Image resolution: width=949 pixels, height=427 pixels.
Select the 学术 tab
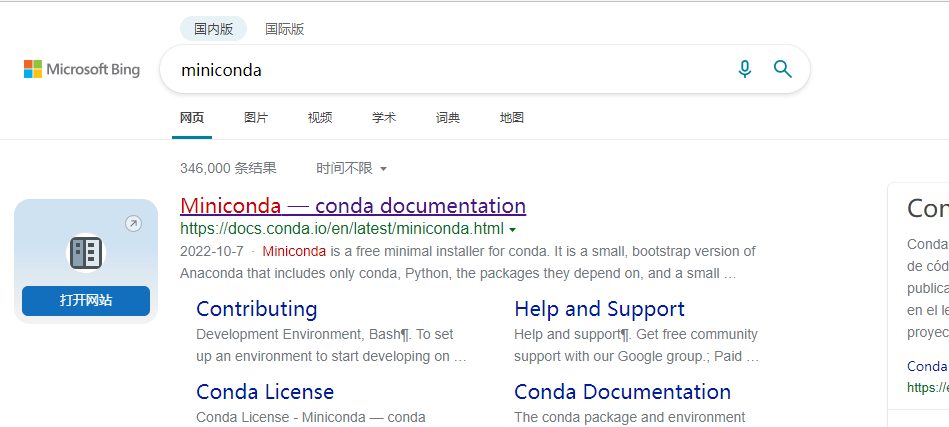(x=384, y=118)
